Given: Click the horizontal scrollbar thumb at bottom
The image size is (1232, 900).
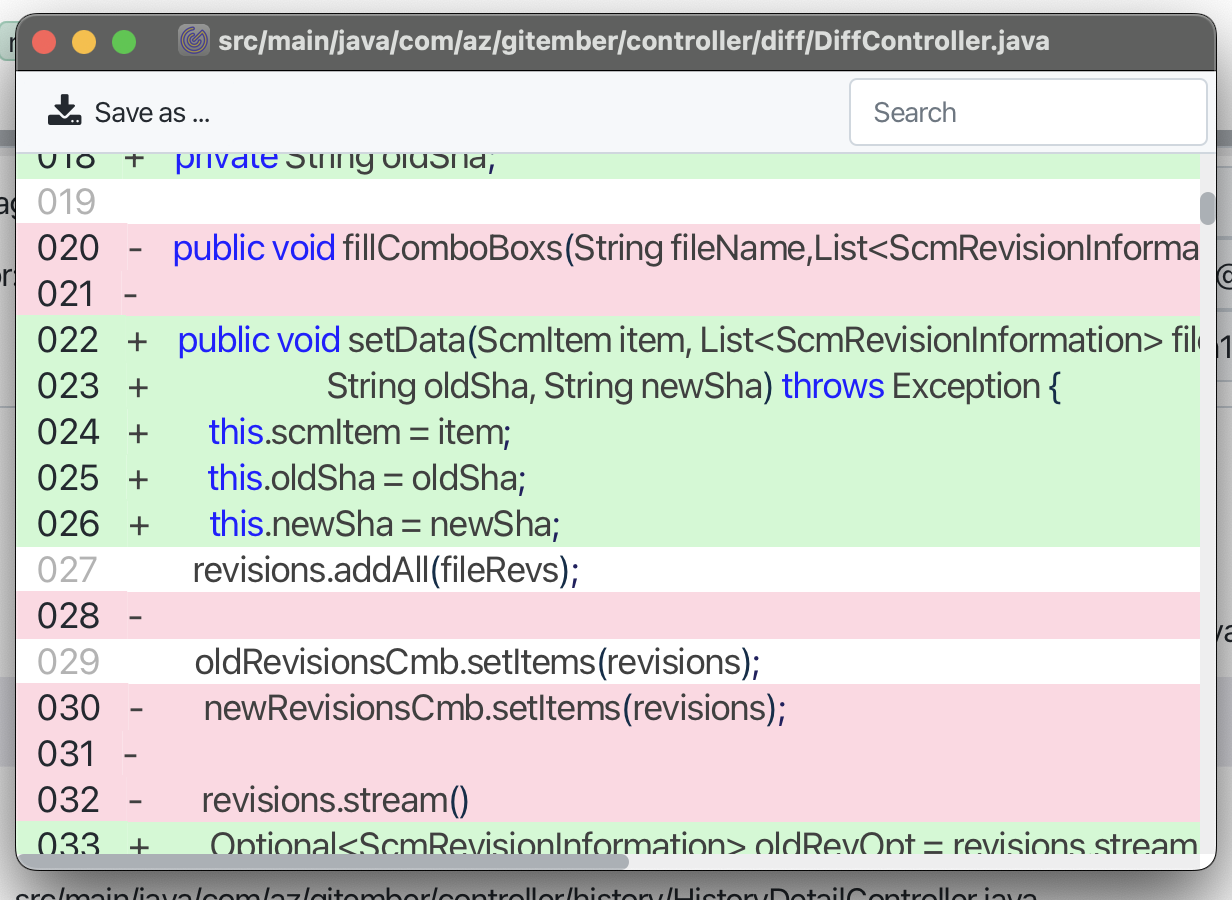Looking at the screenshot, I should (x=323, y=861).
